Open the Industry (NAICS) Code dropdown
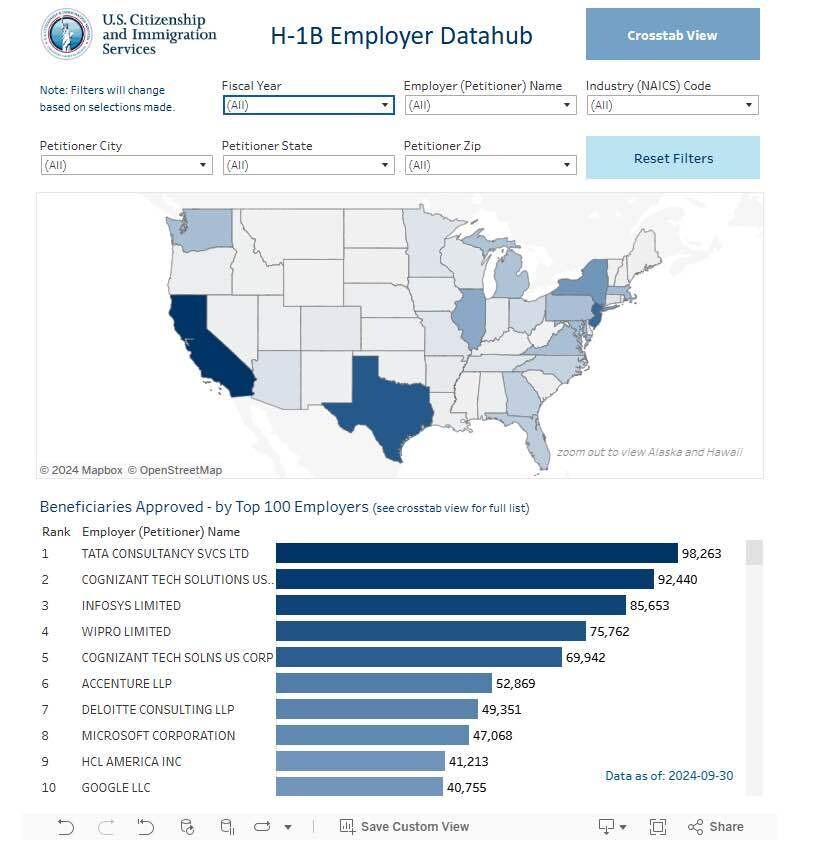823x845 pixels. click(x=748, y=105)
